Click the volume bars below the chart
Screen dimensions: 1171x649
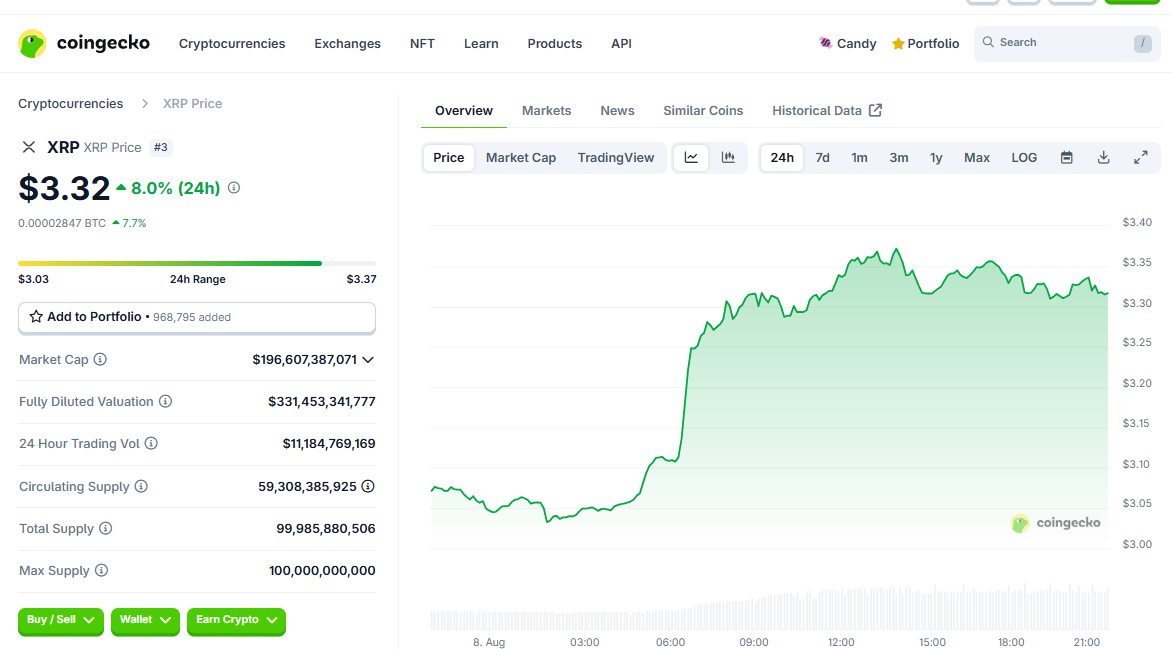point(769,608)
